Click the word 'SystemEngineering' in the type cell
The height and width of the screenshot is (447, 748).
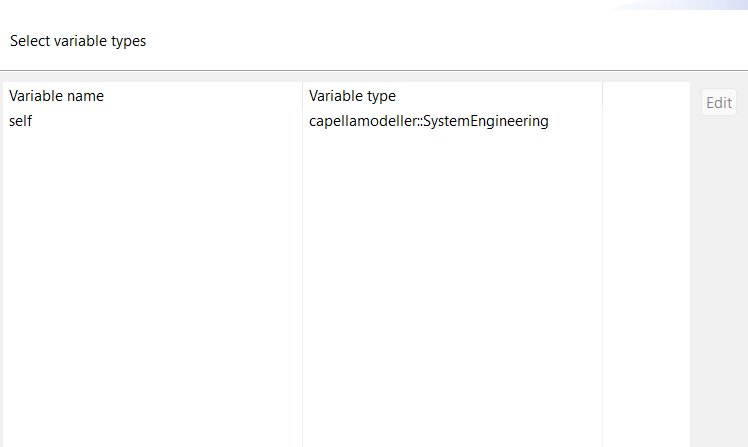click(x=486, y=121)
